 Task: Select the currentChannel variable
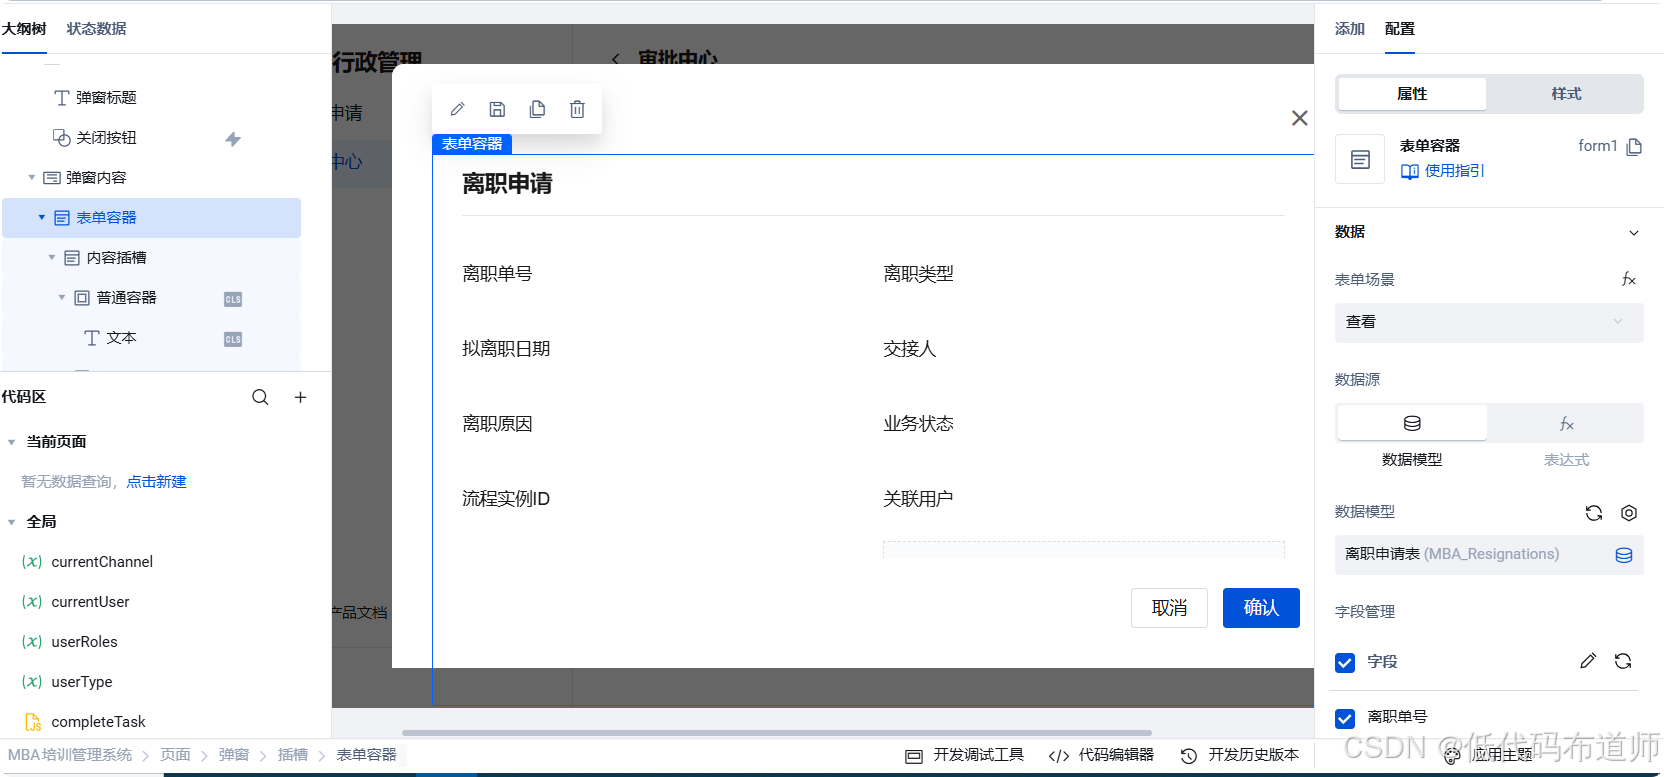coord(102,562)
